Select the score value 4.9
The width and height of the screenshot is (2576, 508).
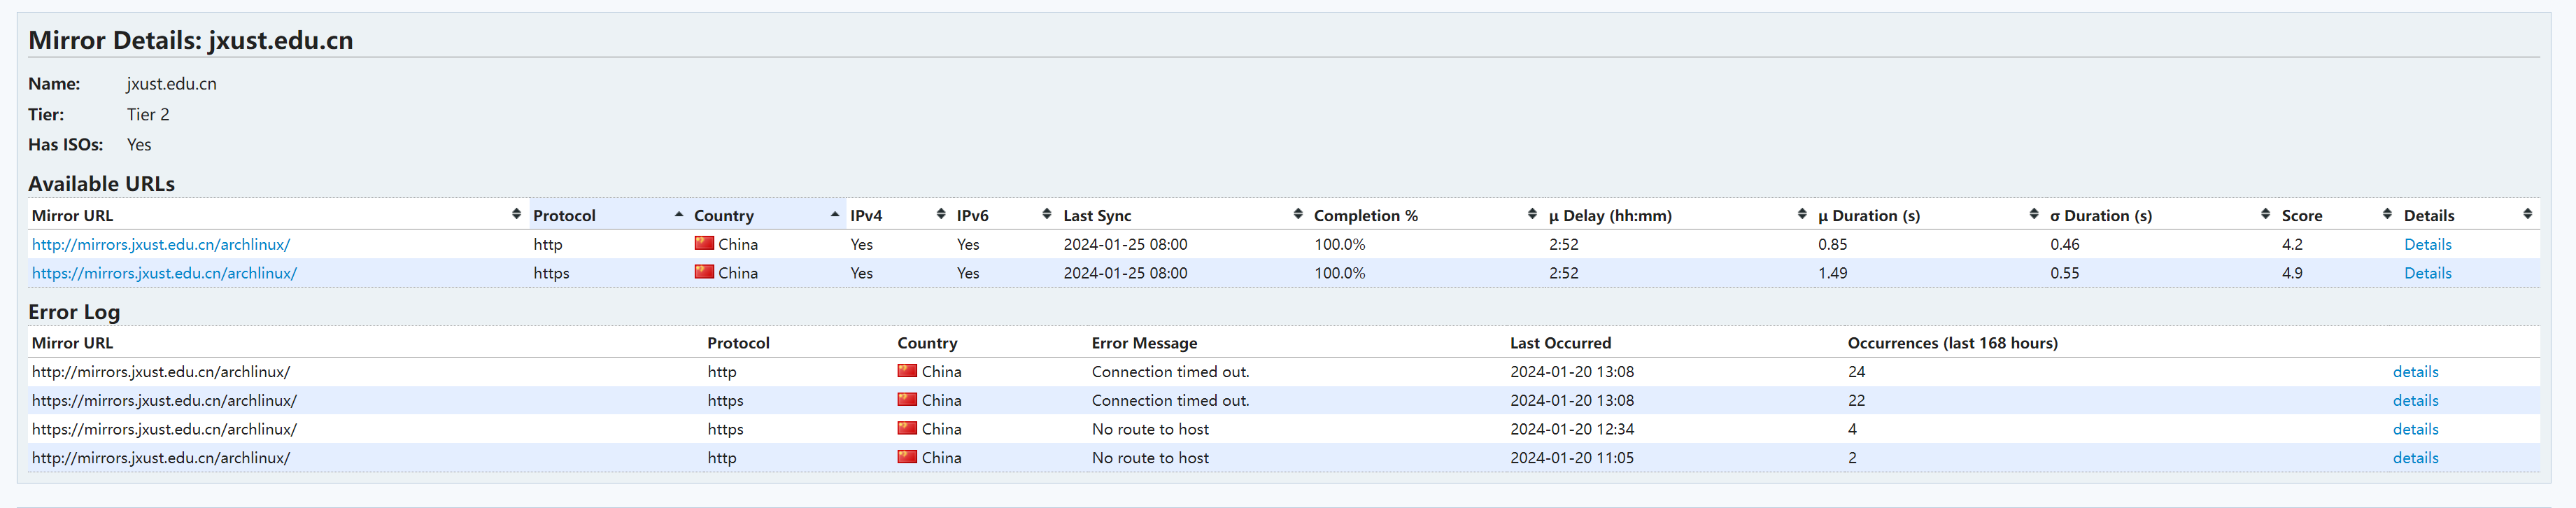2292,273
